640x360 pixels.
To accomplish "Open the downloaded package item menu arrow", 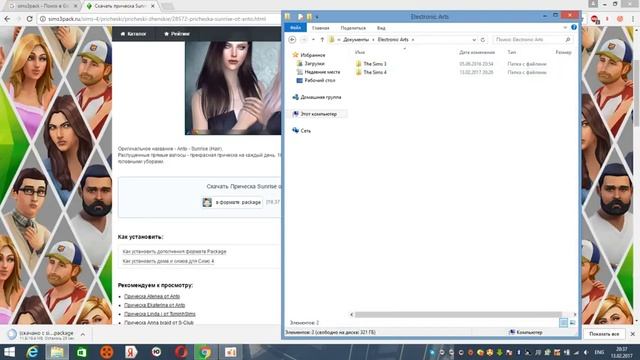I will tap(83, 334).
